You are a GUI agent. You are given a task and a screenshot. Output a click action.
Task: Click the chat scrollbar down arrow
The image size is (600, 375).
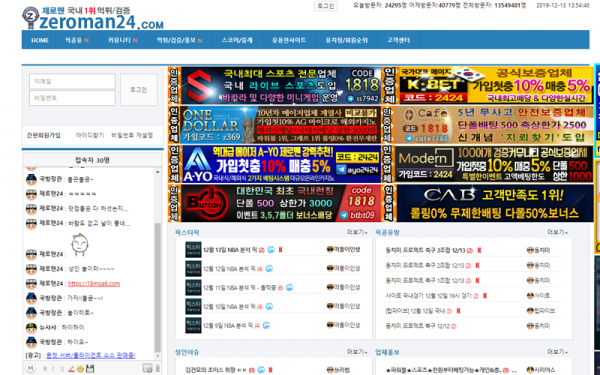(157, 356)
